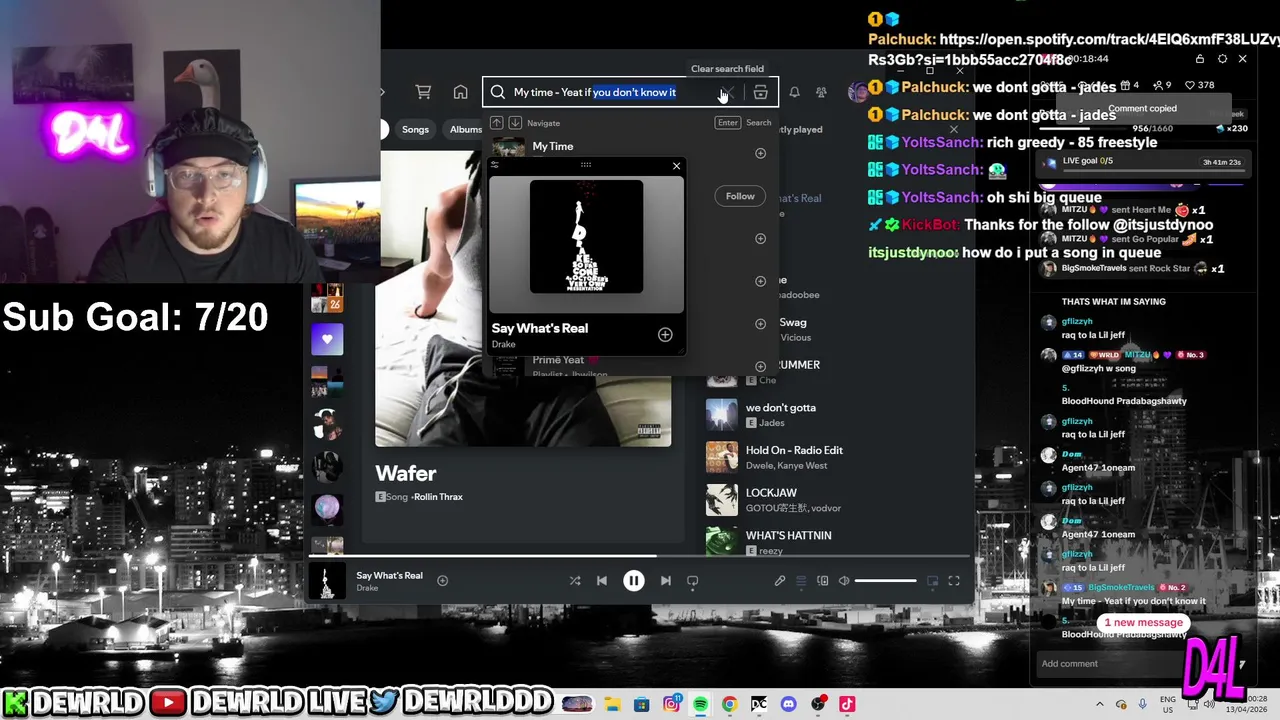Open the Spotify cart icon
The height and width of the screenshot is (720, 1280).
click(423, 92)
